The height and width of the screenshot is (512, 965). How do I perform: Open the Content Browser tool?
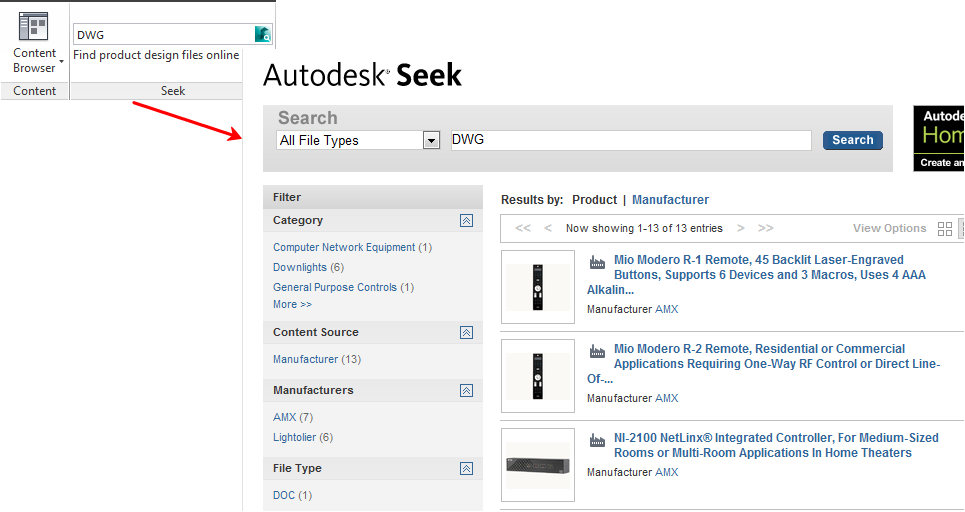click(x=35, y=43)
